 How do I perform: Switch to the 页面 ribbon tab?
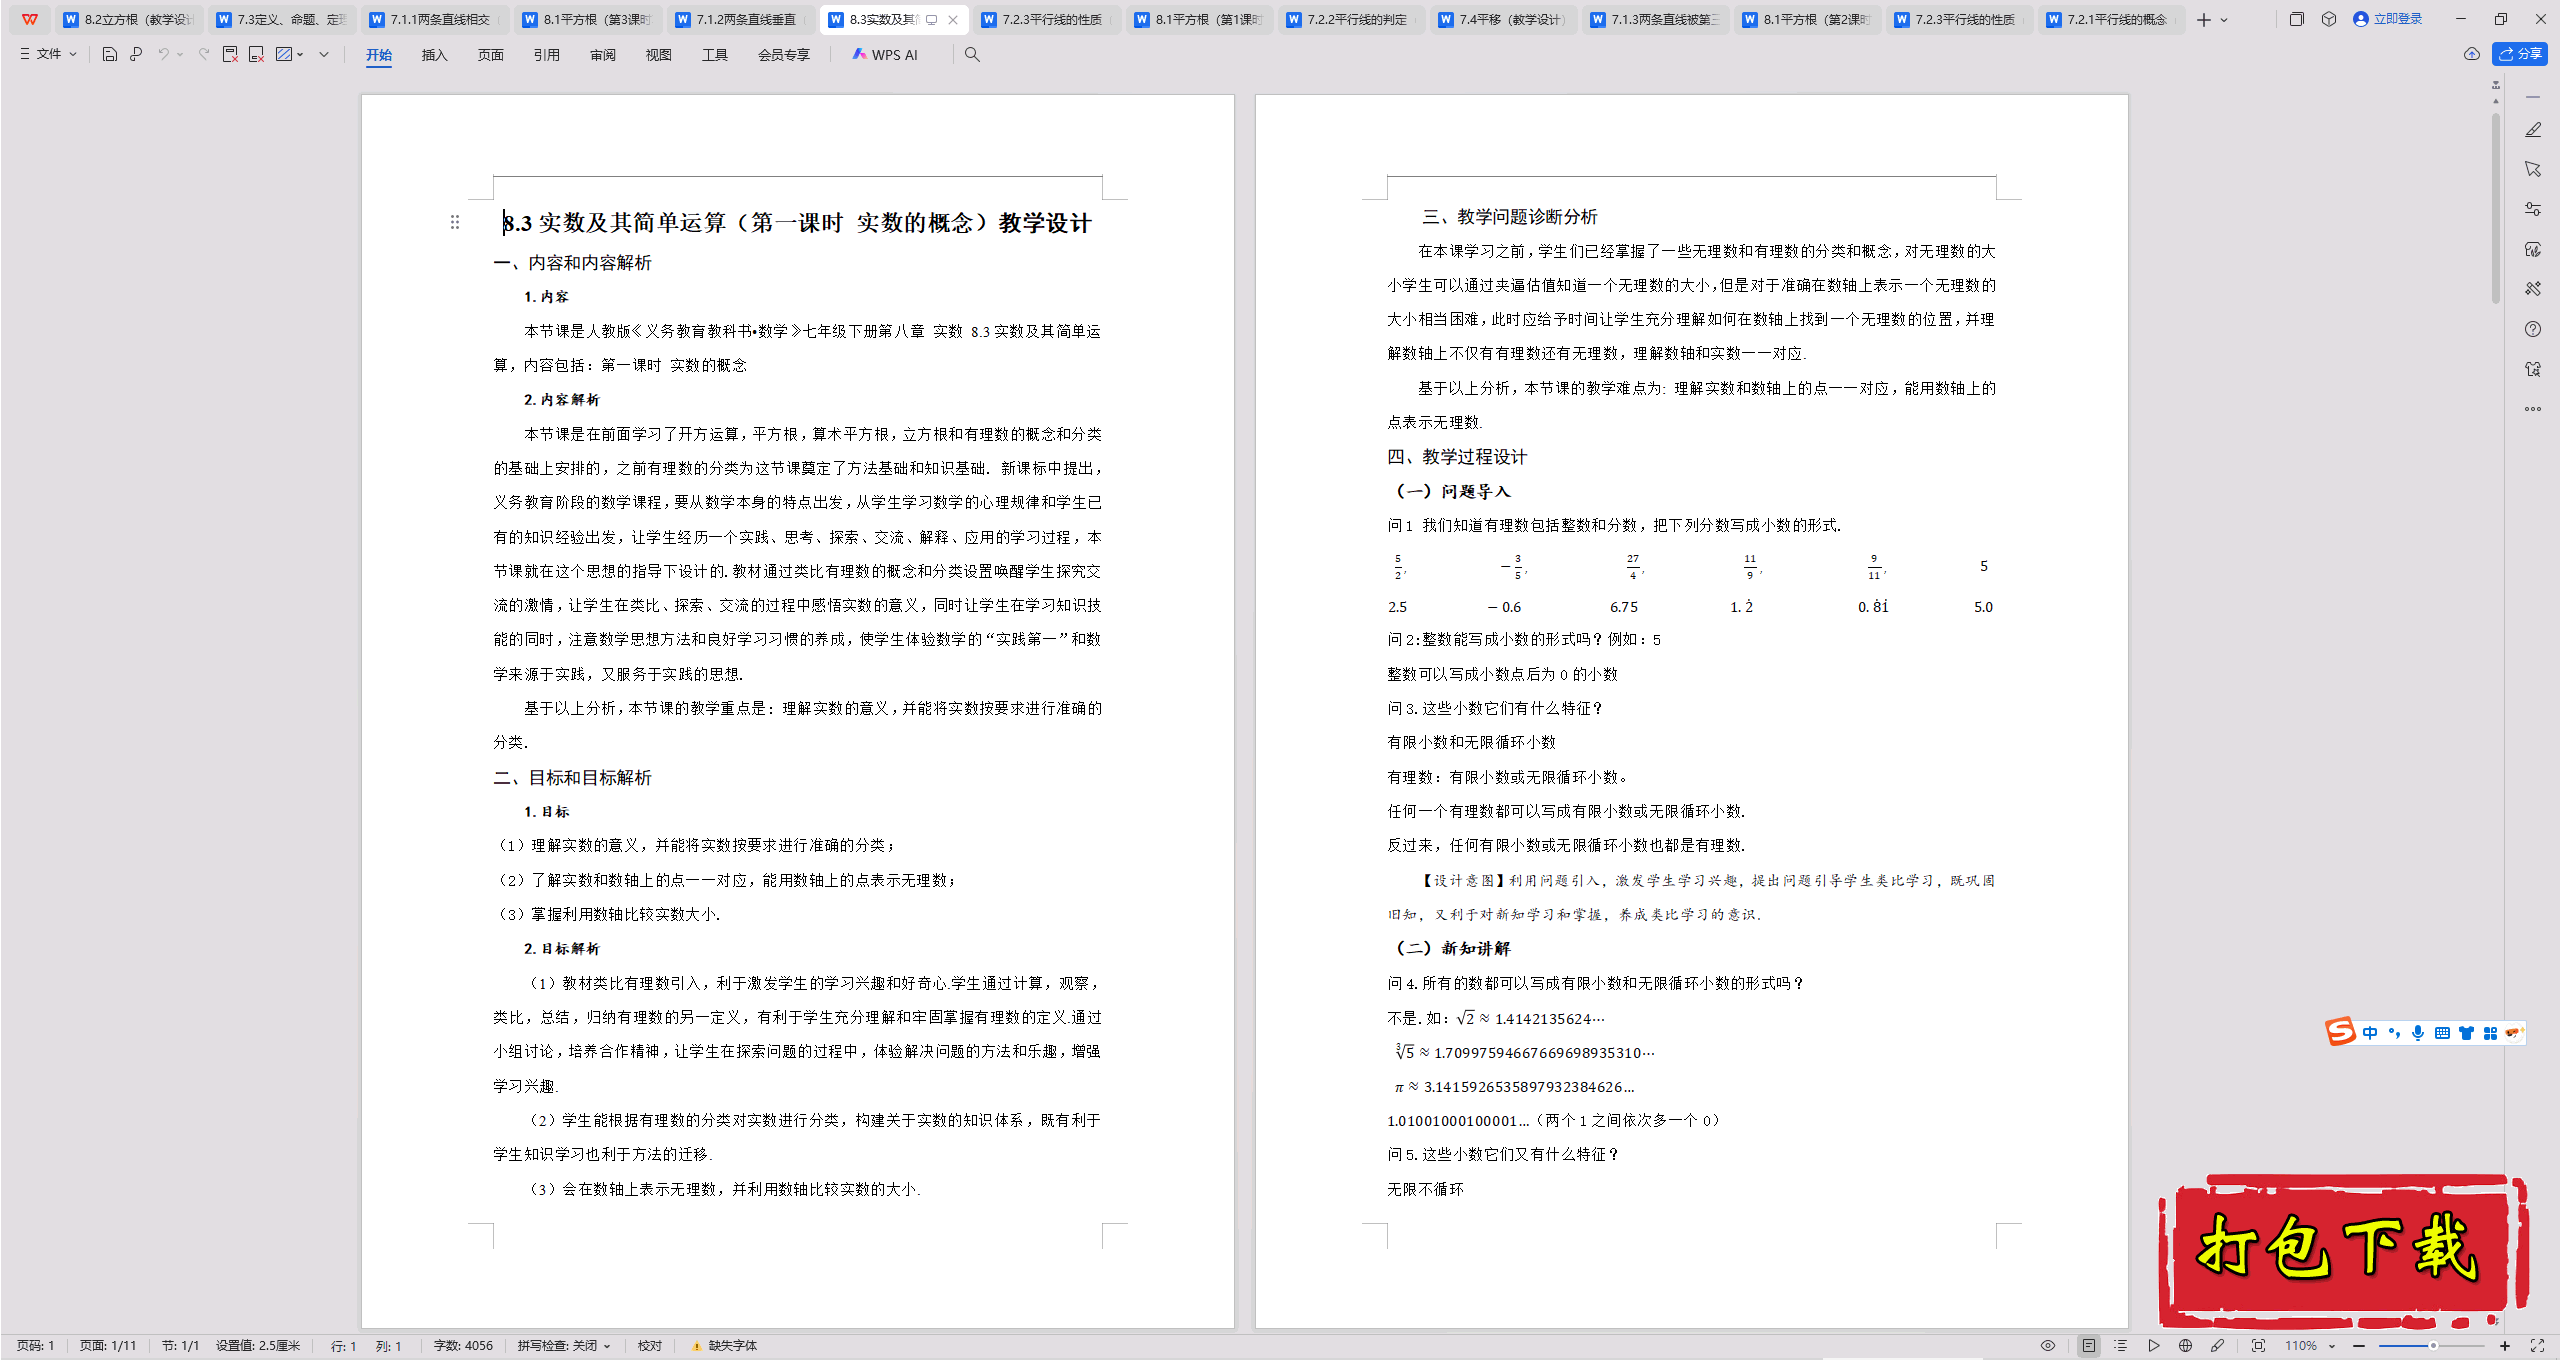(490, 55)
